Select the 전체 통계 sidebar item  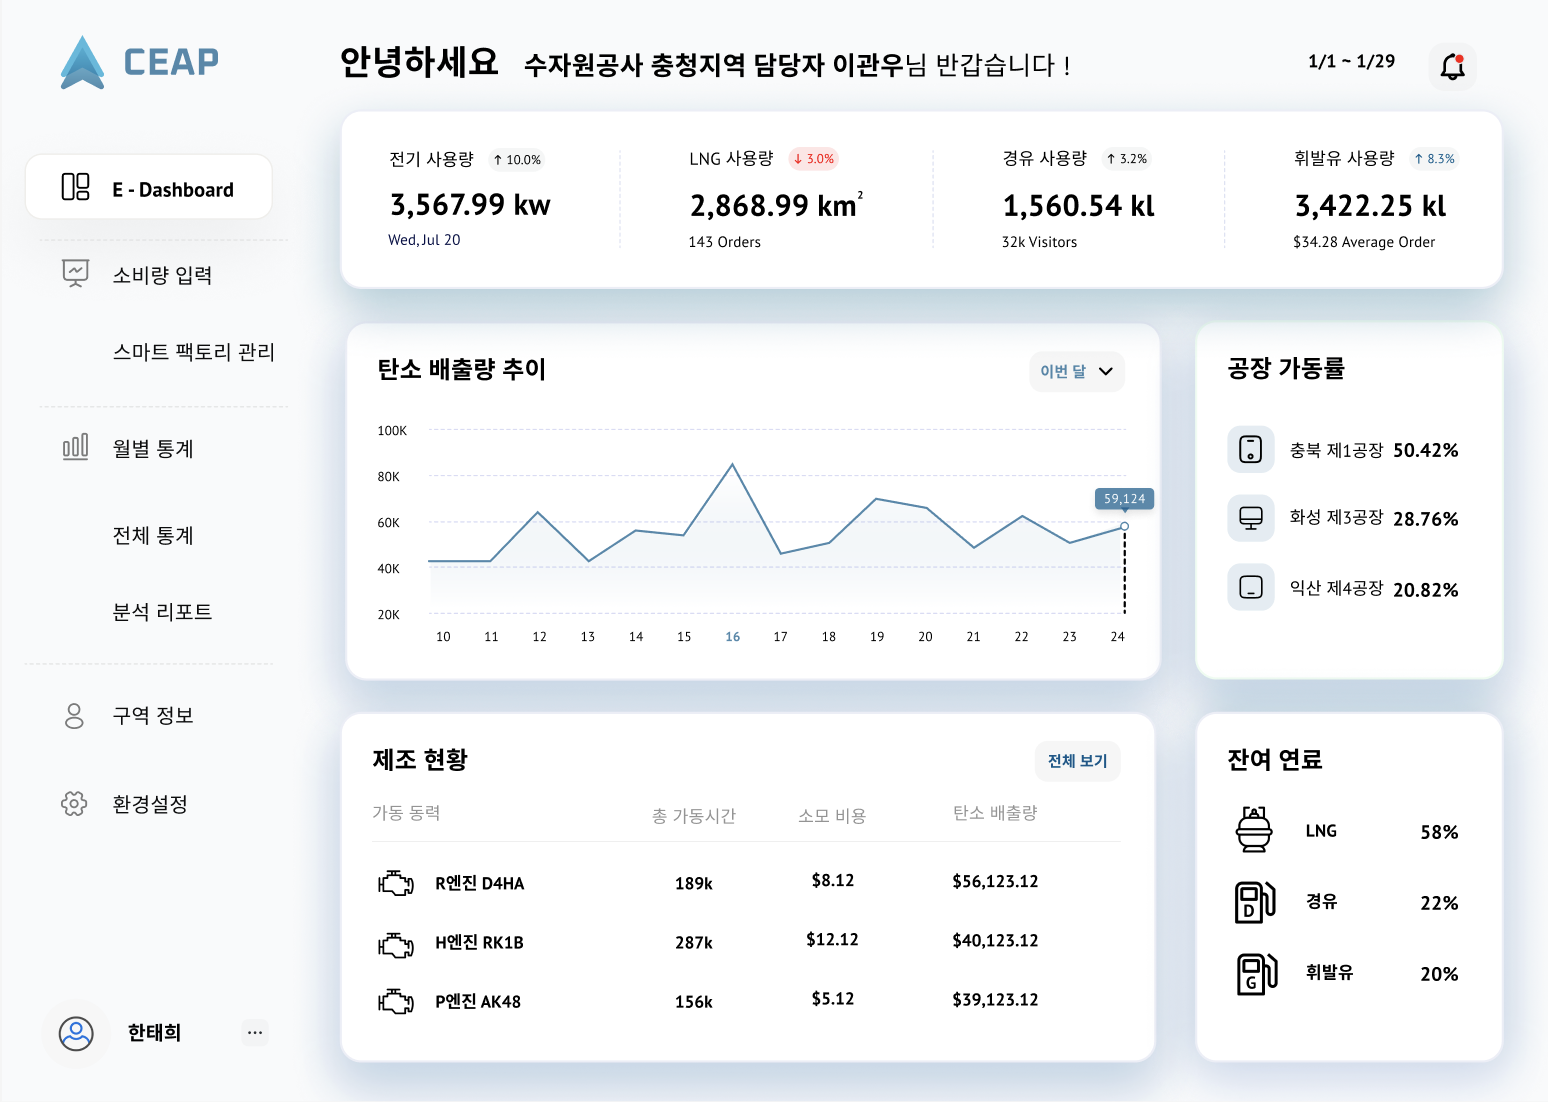tap(154, 535)
